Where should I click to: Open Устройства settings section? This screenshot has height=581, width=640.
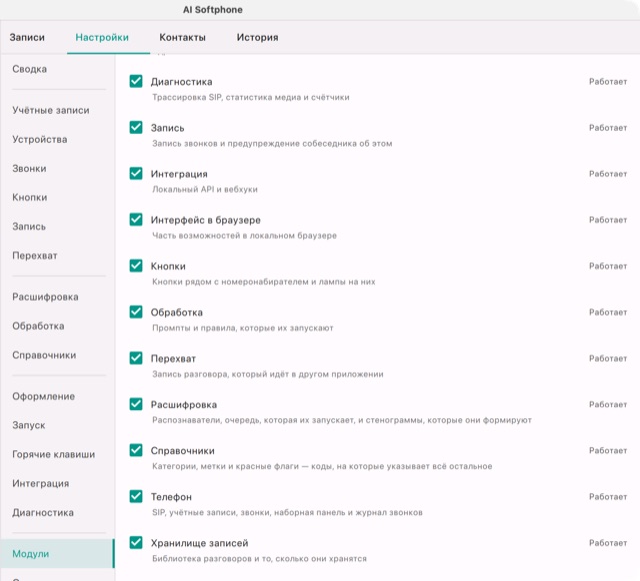pos(40,139)
